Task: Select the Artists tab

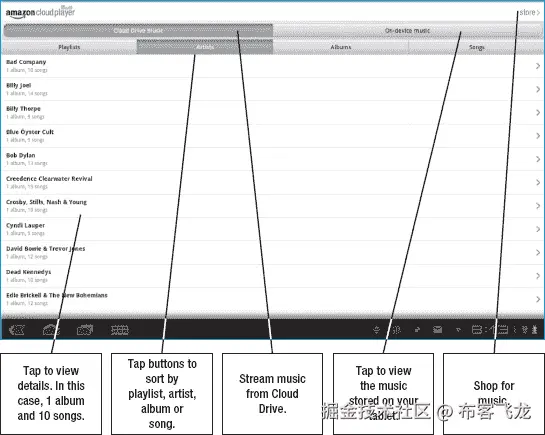Action: pos(205,47)
